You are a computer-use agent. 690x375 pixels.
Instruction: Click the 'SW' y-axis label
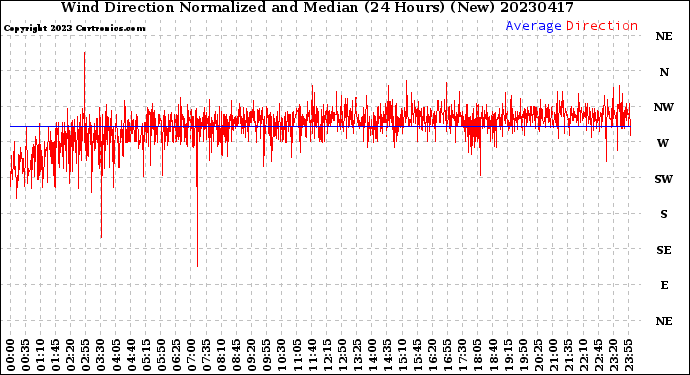[664, 179]
